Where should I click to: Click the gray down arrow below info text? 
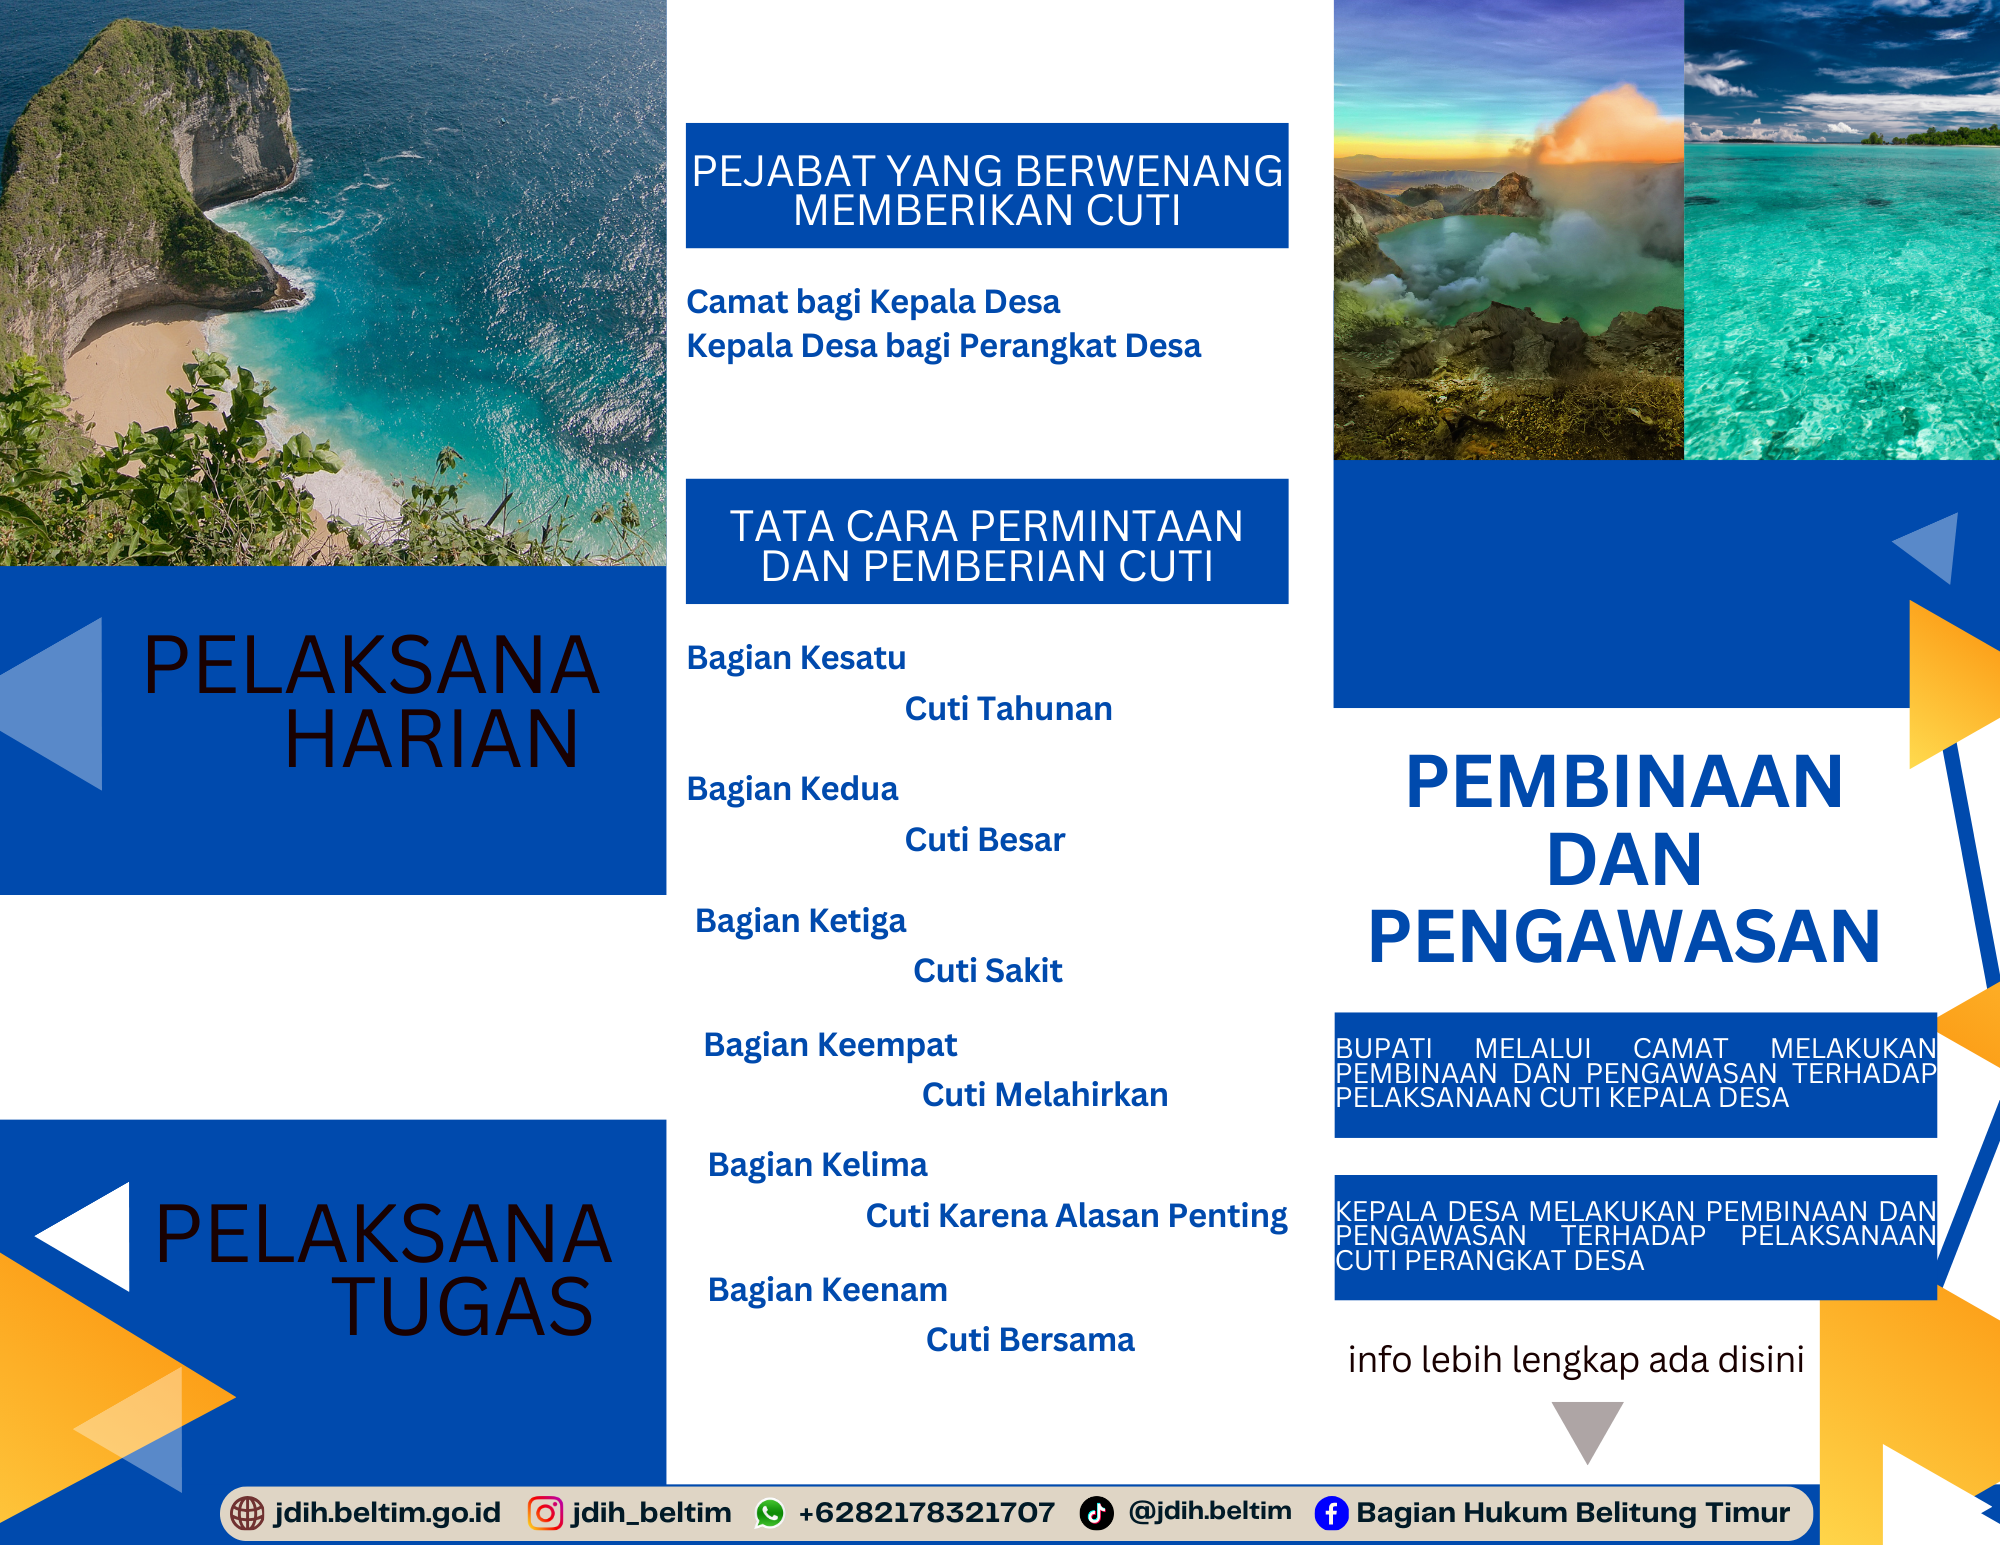click(1587, 1432)
